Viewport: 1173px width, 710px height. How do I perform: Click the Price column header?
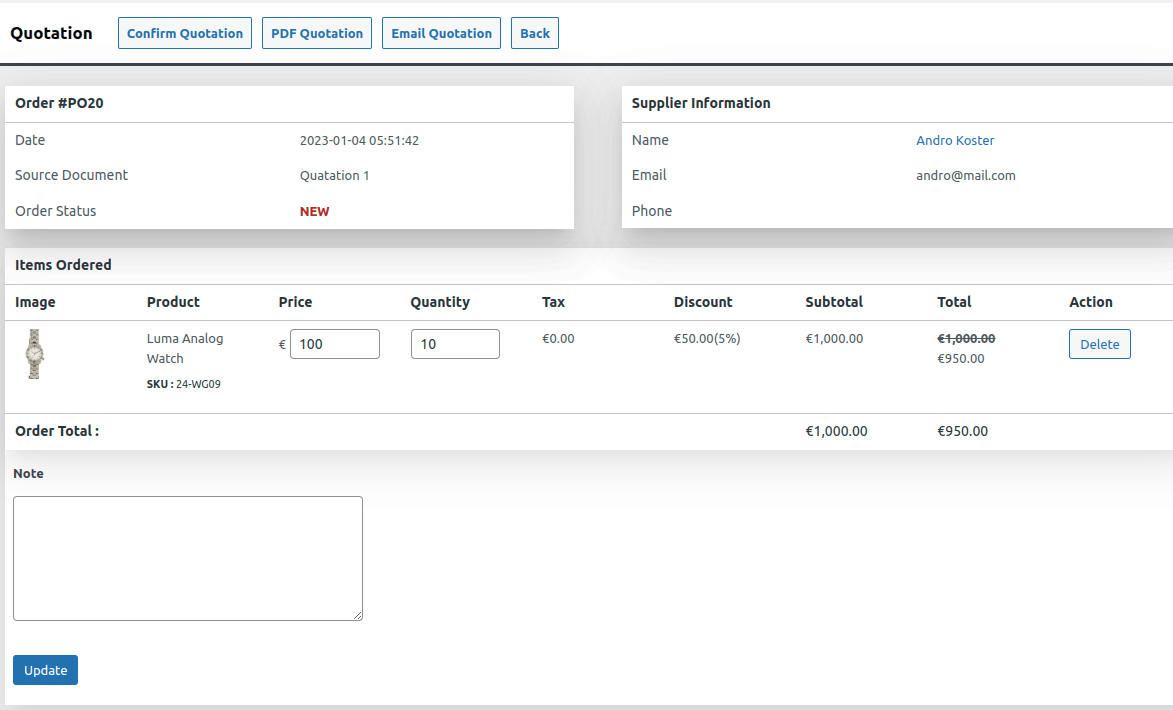(295, 302)
